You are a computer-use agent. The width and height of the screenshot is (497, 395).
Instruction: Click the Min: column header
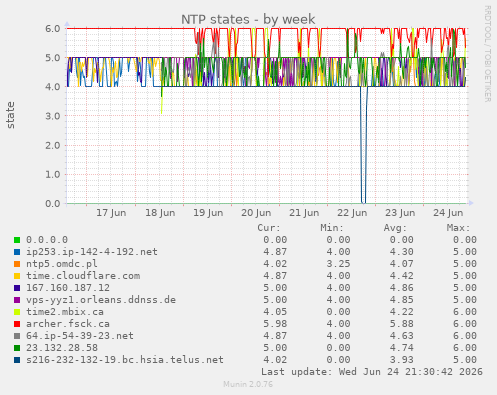point(332,228)
